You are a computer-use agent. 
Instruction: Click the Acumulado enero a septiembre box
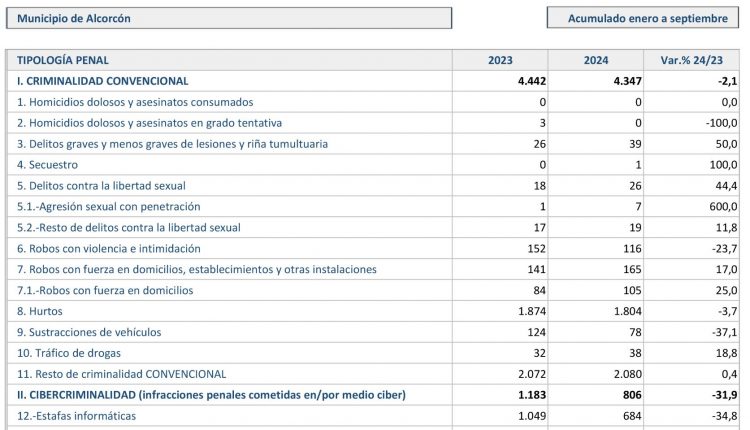[x=647, y=18]
